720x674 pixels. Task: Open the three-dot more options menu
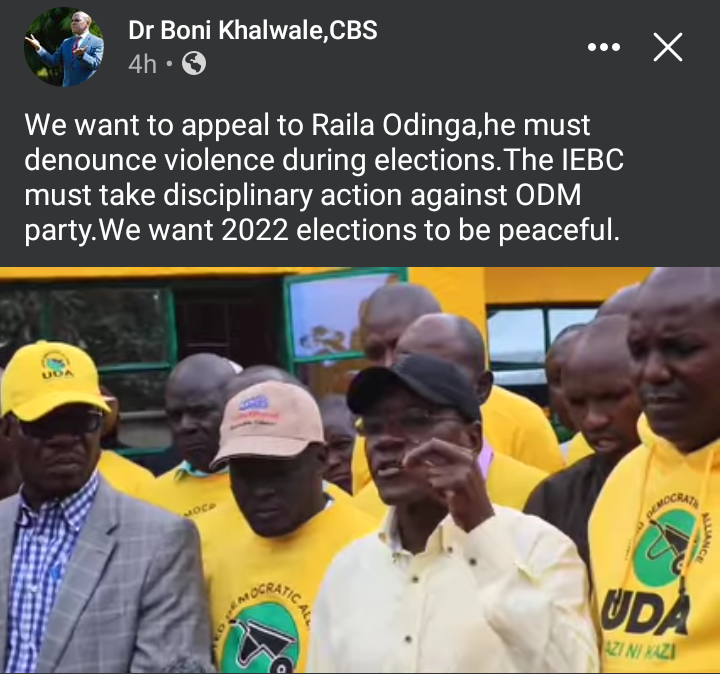coord(604,47)
